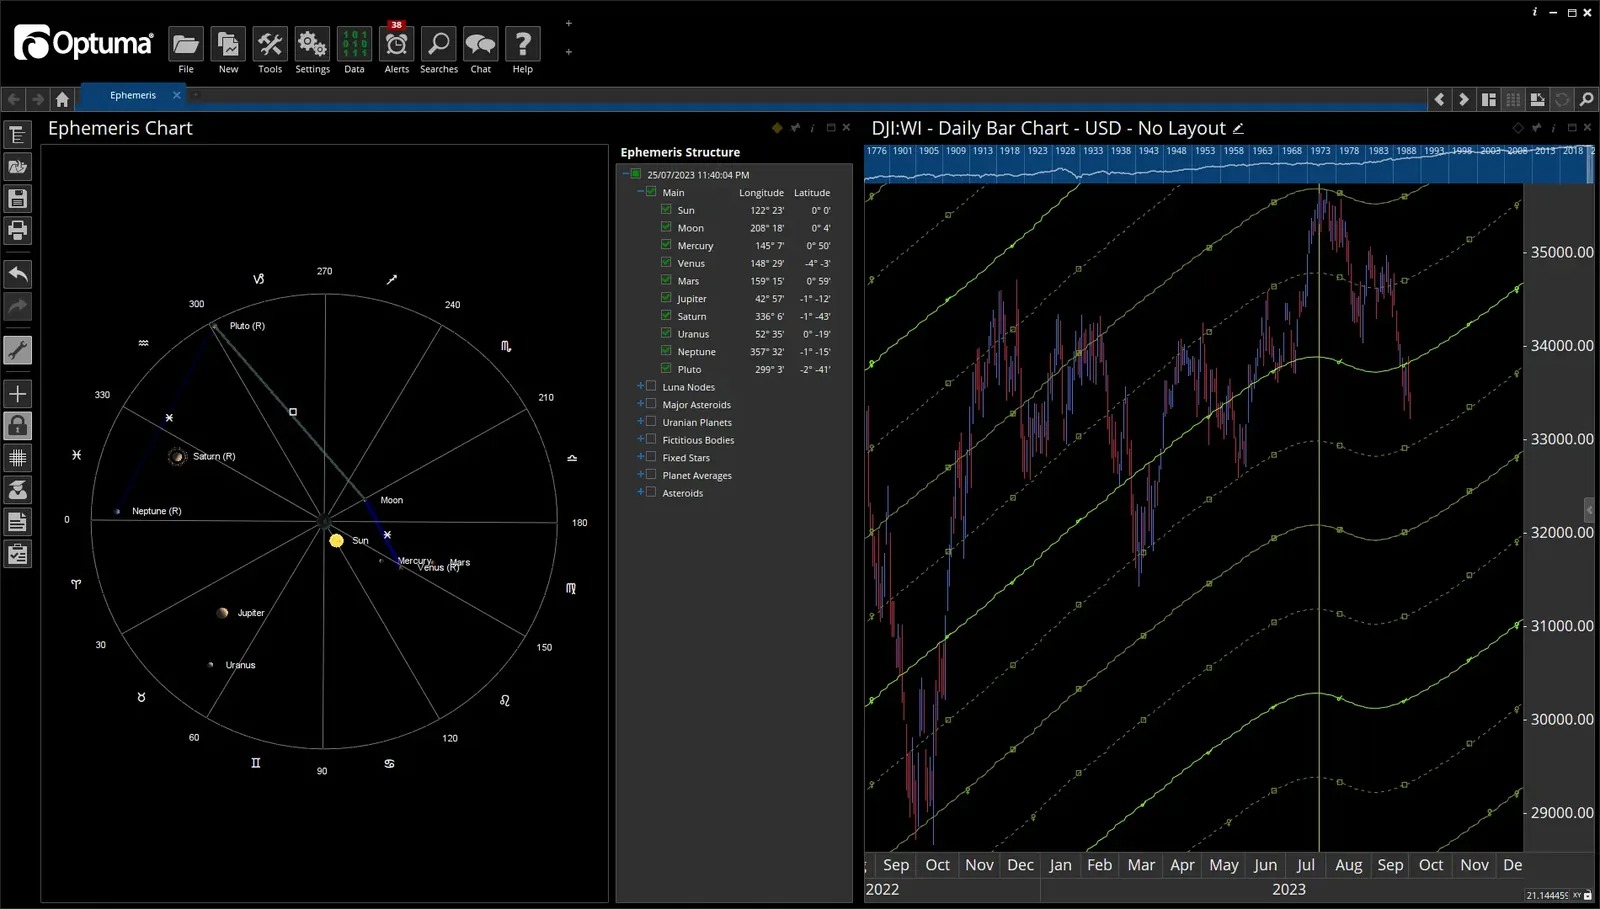Open the Tools menu icon
Screen dimensions: 1600x909
(270, 44)
